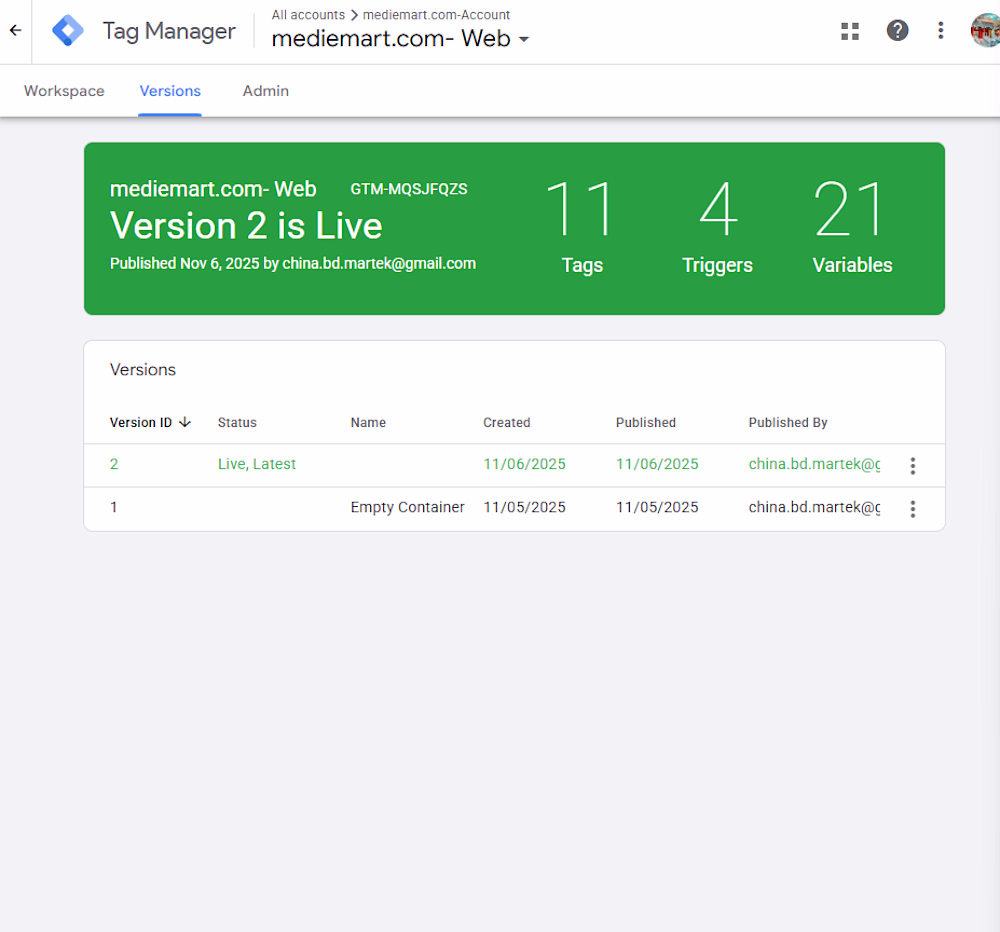Open actions menu for version 2 row

913,465
